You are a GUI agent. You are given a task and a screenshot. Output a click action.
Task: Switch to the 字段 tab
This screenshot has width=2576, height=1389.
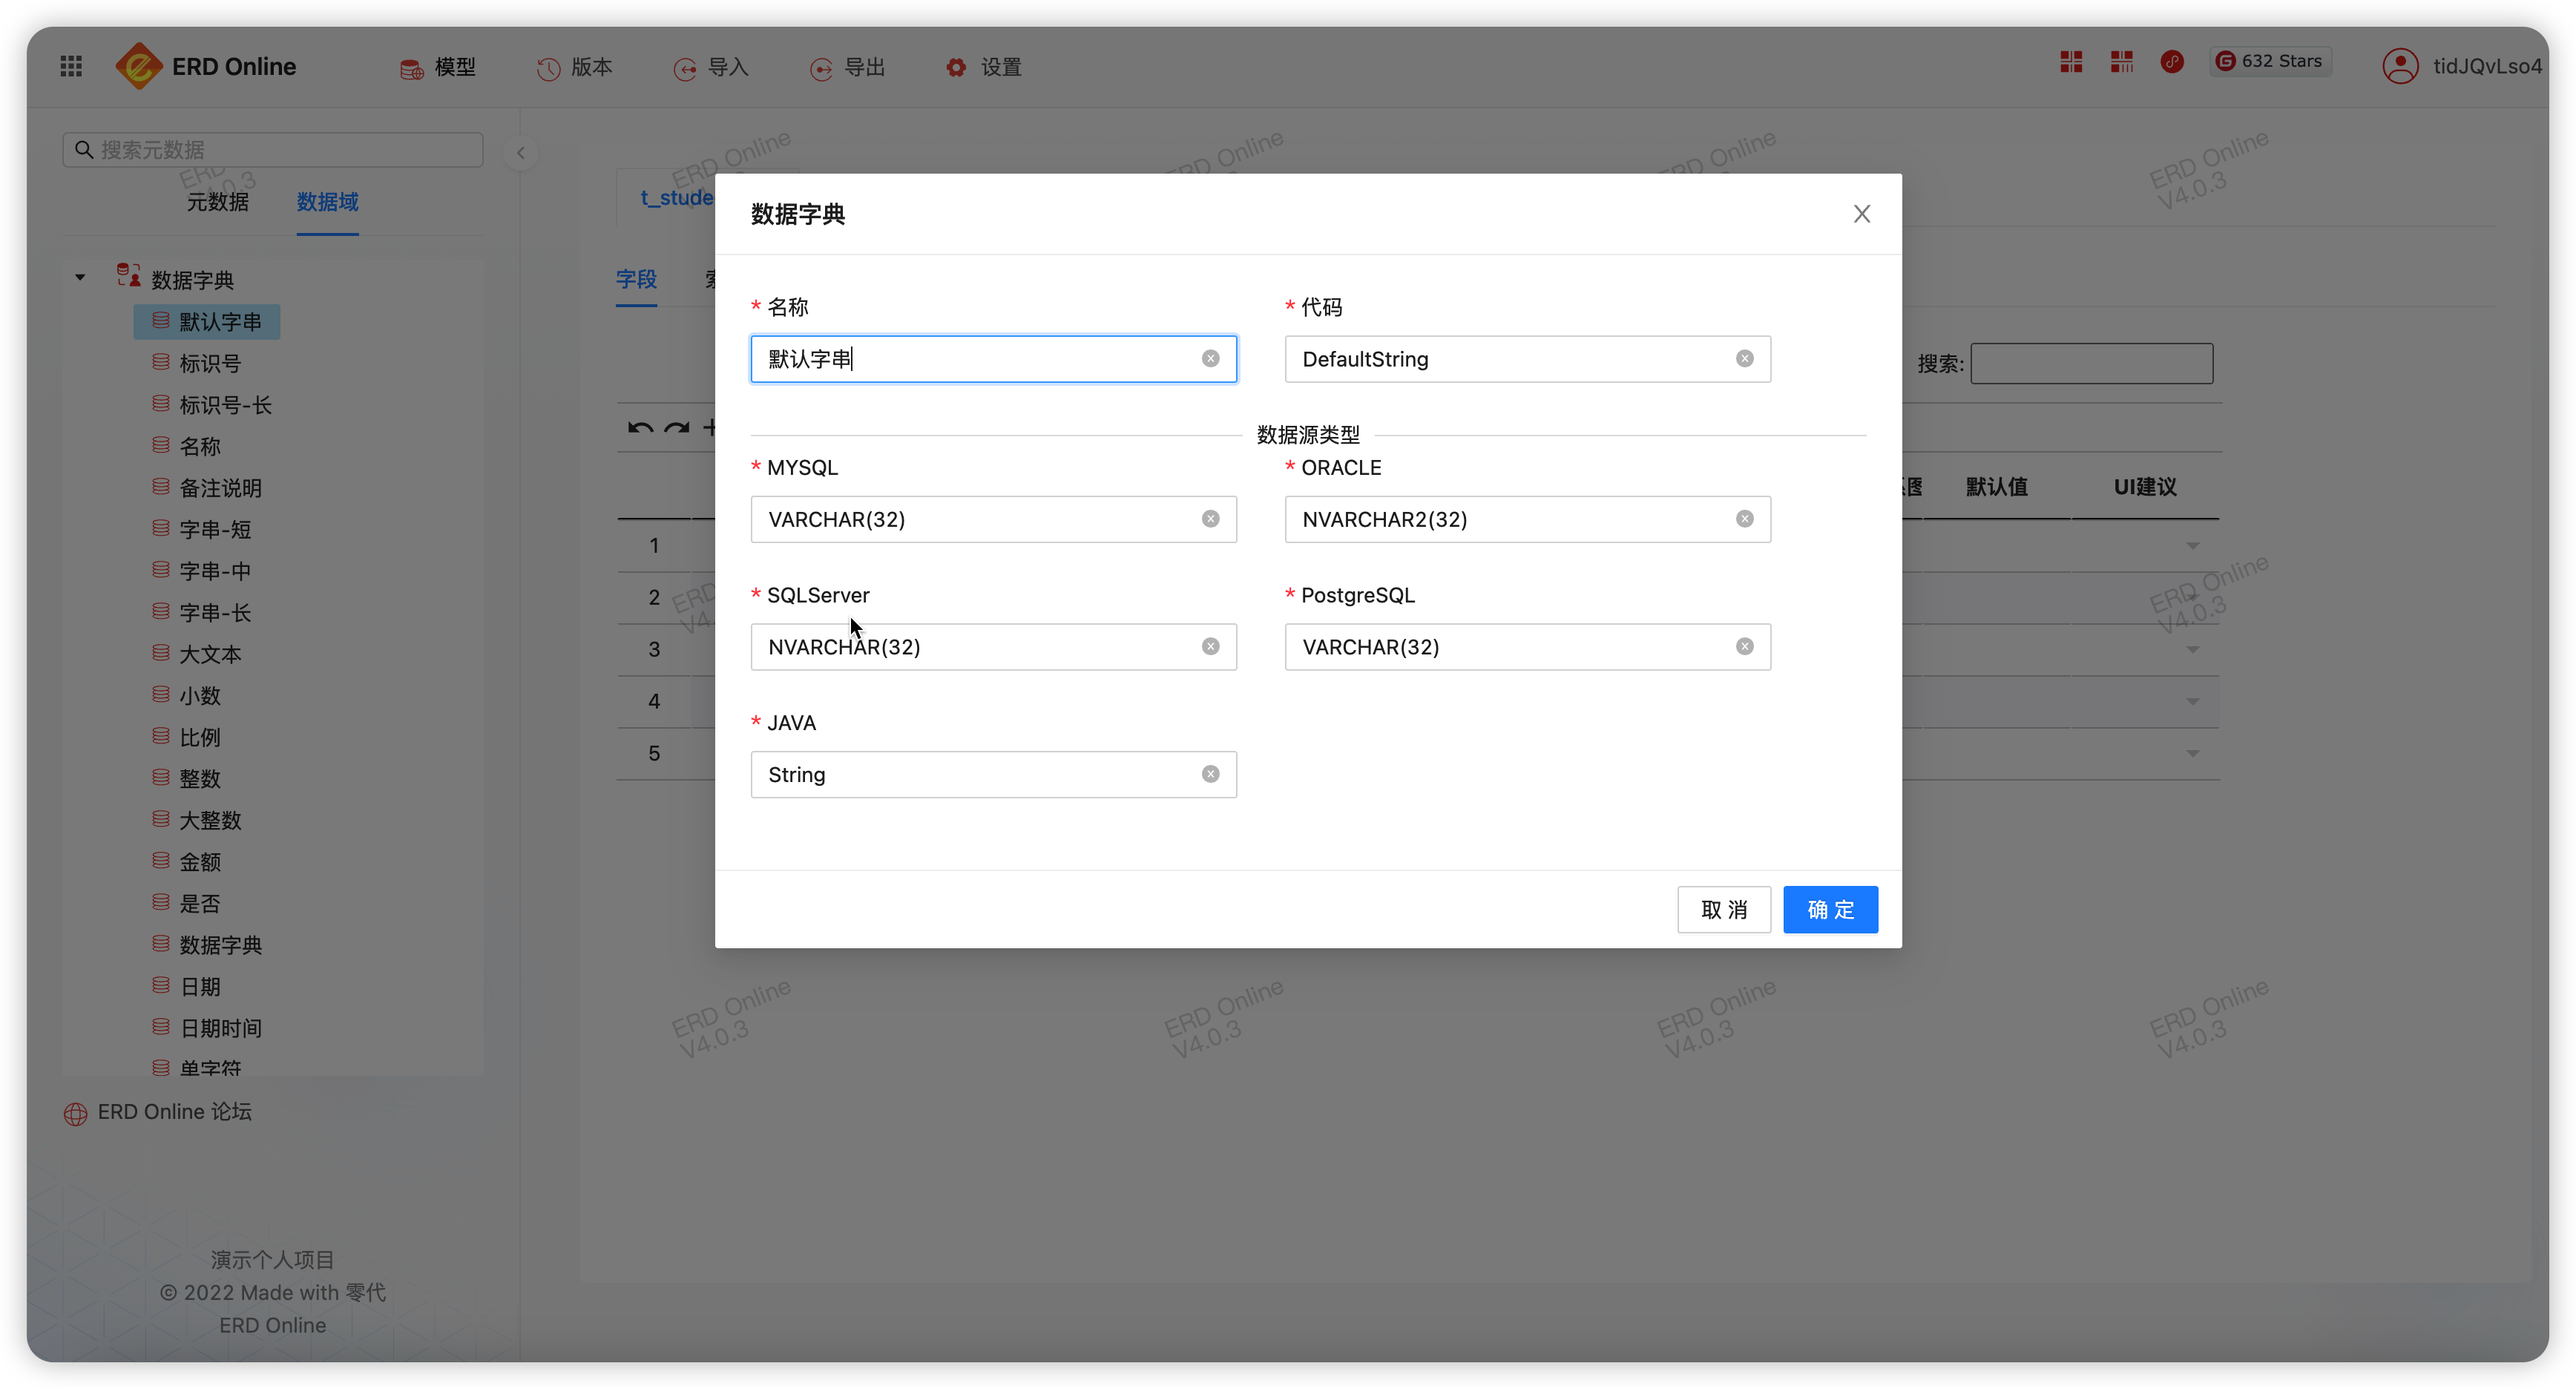click(636, 279)
